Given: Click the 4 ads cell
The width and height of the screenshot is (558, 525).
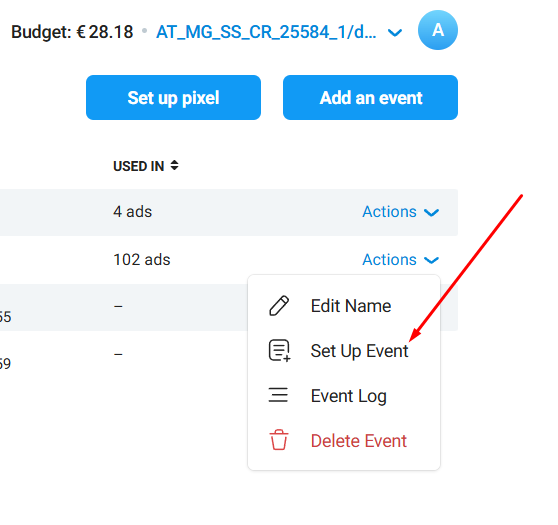Looking at the screenshot, I should click(132, 212).
